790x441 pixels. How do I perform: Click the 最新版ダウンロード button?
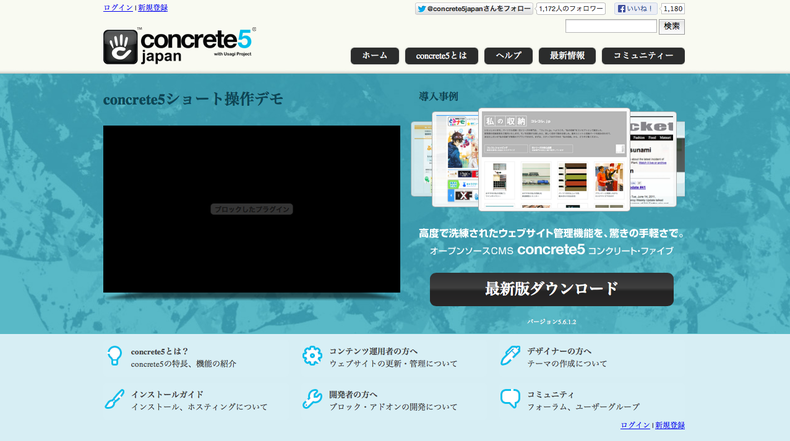point(551,289)
